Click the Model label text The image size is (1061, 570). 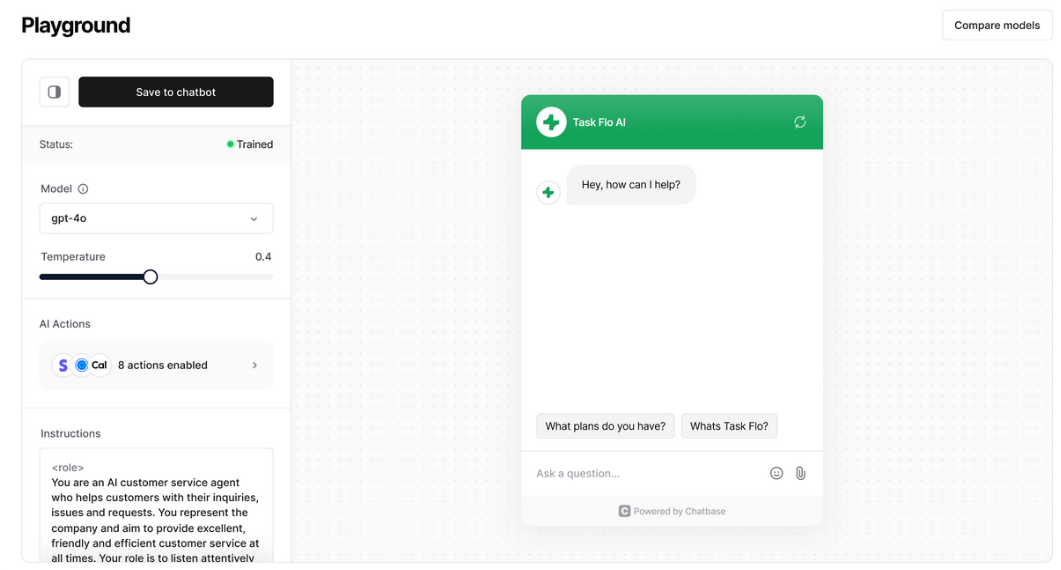click(56, 189)
